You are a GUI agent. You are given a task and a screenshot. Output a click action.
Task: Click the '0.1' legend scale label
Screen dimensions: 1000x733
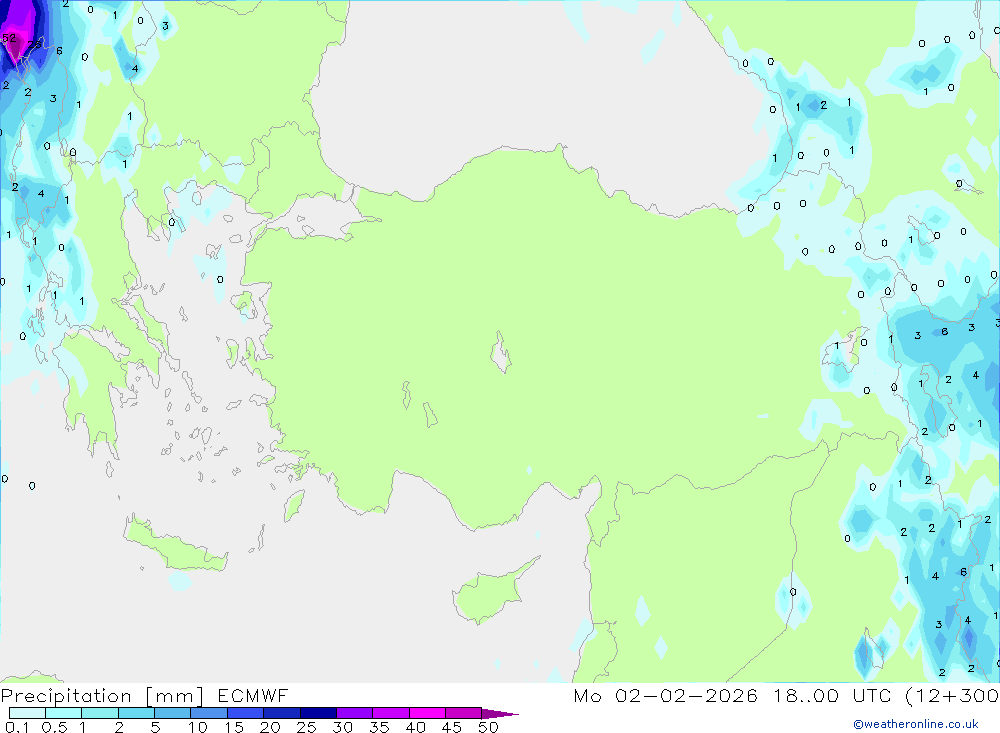[17, 727]
